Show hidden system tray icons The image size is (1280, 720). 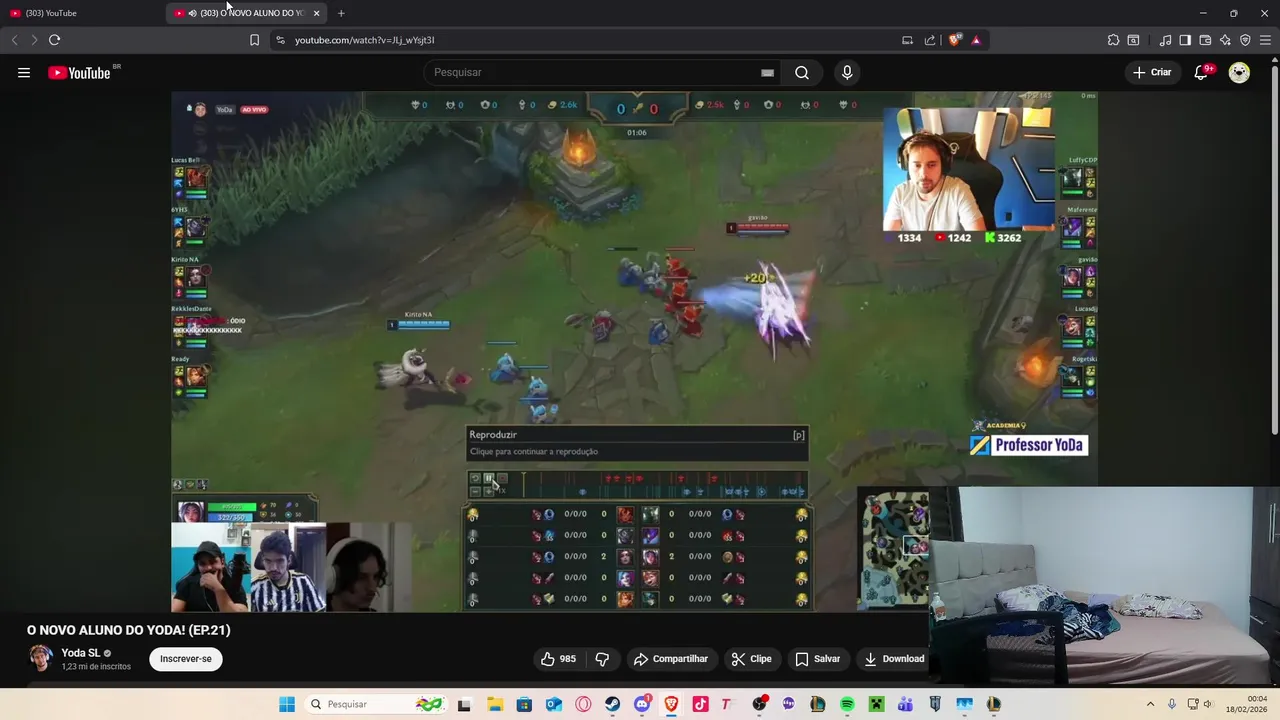click(1150, 704)
